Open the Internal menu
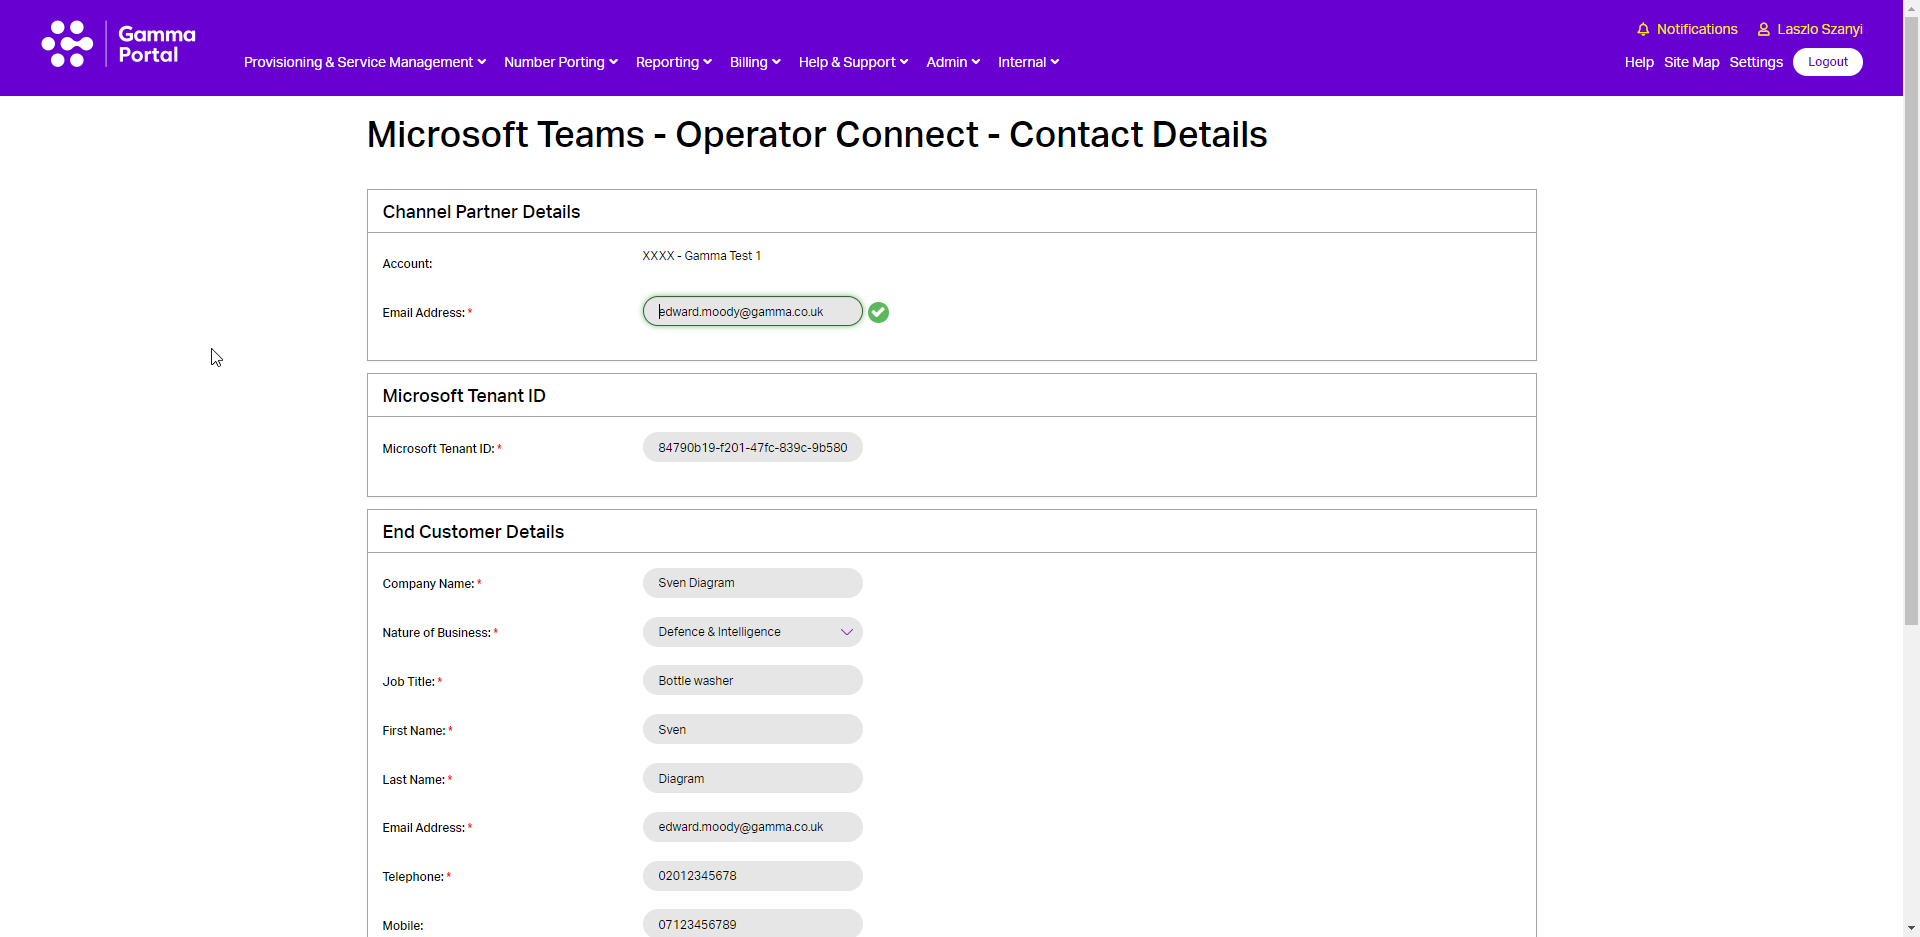Screen dimensions: 1920x937 tap(1028, 62)
